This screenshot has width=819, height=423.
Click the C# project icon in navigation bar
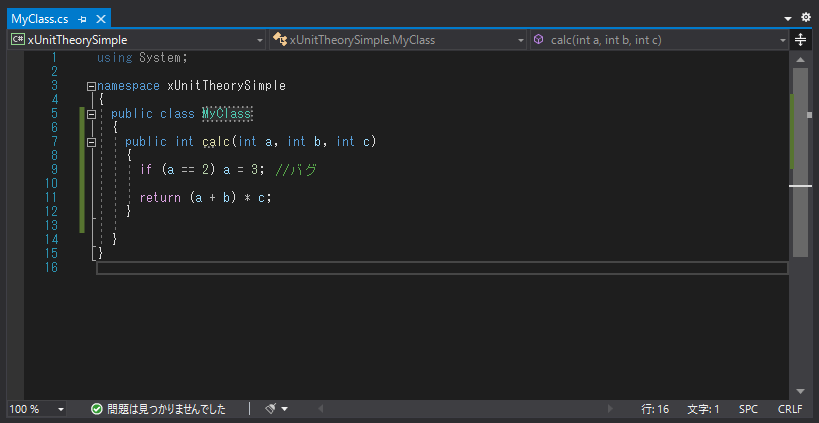(18, 40)
